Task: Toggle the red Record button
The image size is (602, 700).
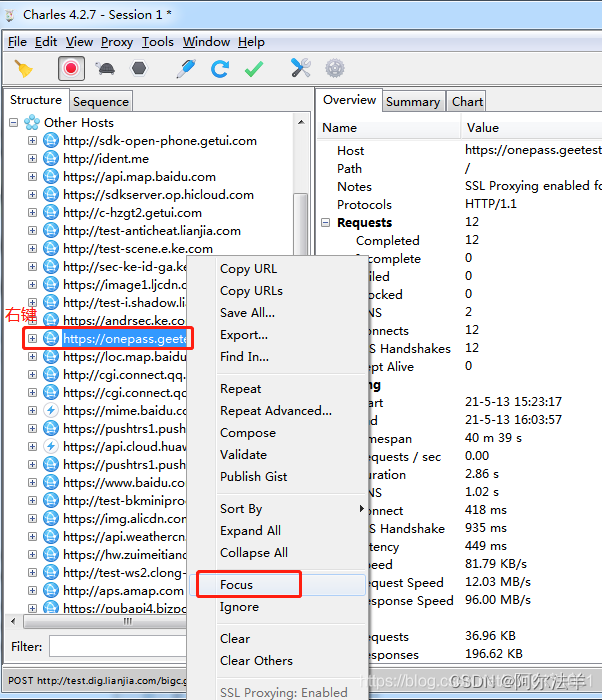Action: [71, 68]
